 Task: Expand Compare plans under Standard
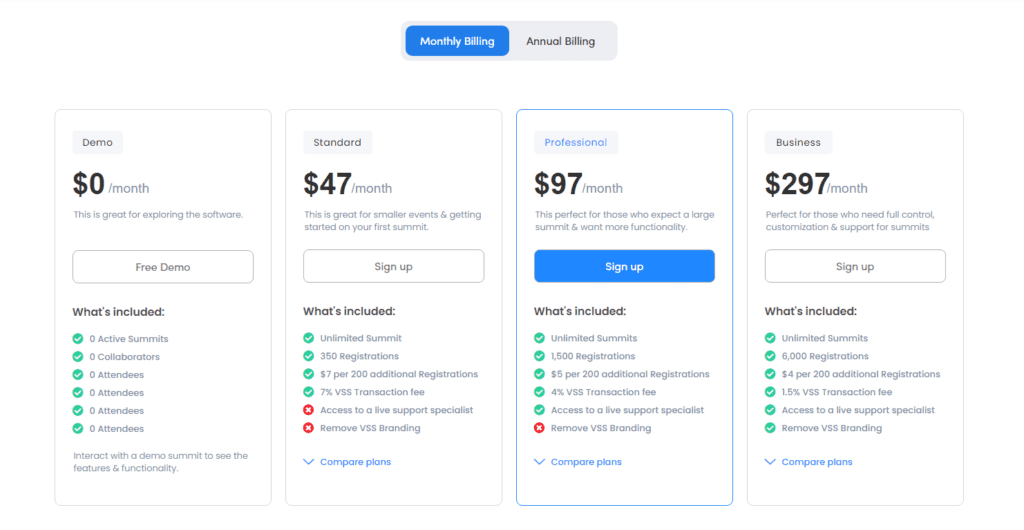coord(347,461)
